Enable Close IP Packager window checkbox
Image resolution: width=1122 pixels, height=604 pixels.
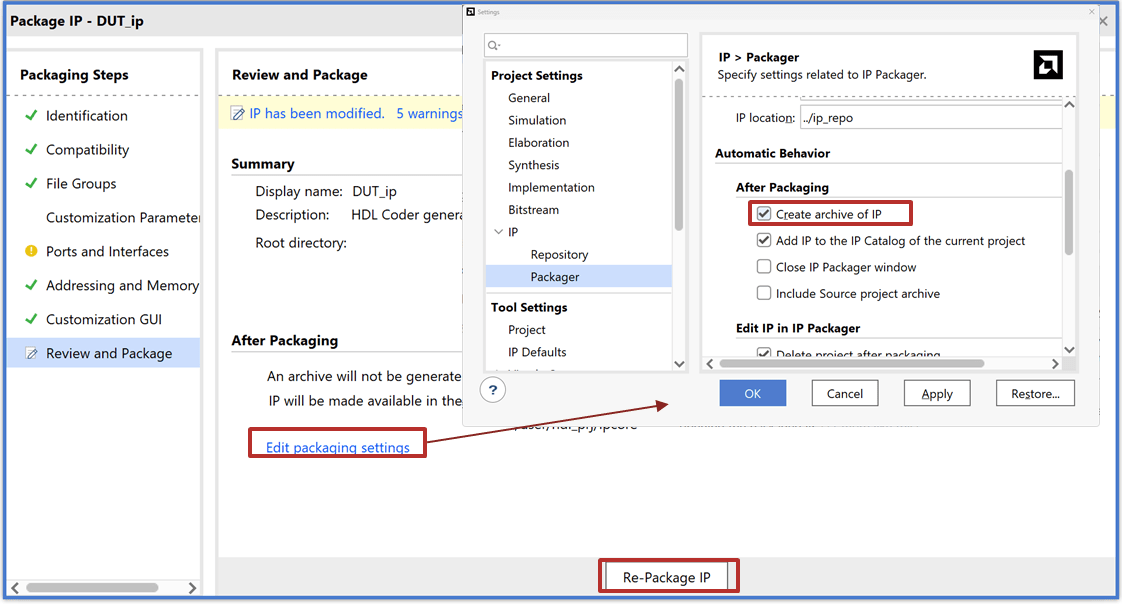(x=764, y=268)
